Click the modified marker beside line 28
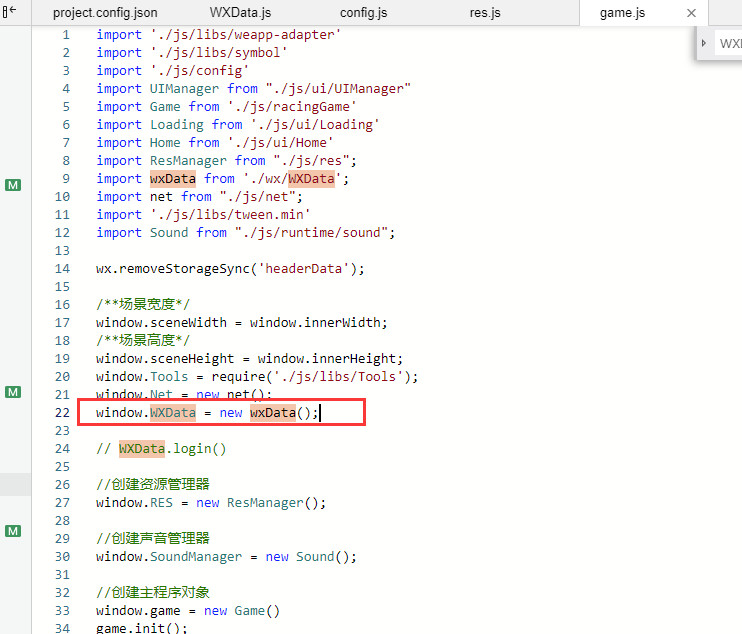This screenshot has width=742, height=634. click(x=13, y=531)
